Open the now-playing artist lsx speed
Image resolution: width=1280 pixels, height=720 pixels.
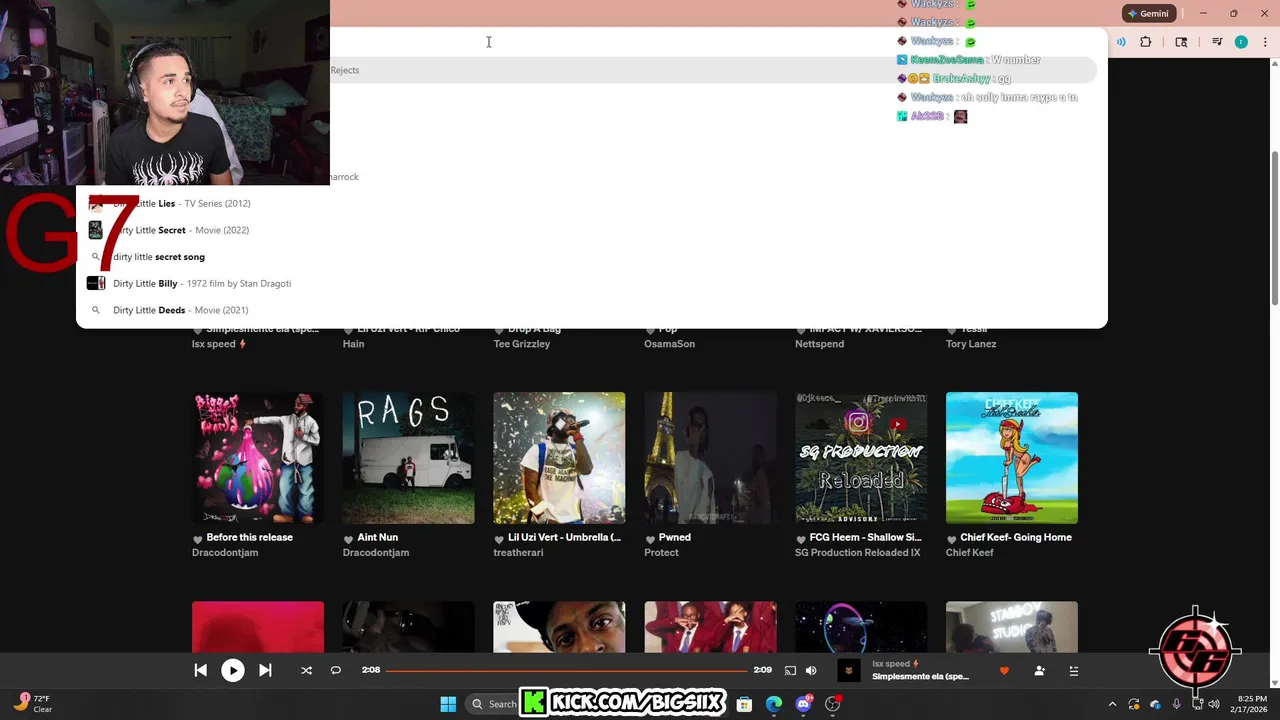click(895, 664)
